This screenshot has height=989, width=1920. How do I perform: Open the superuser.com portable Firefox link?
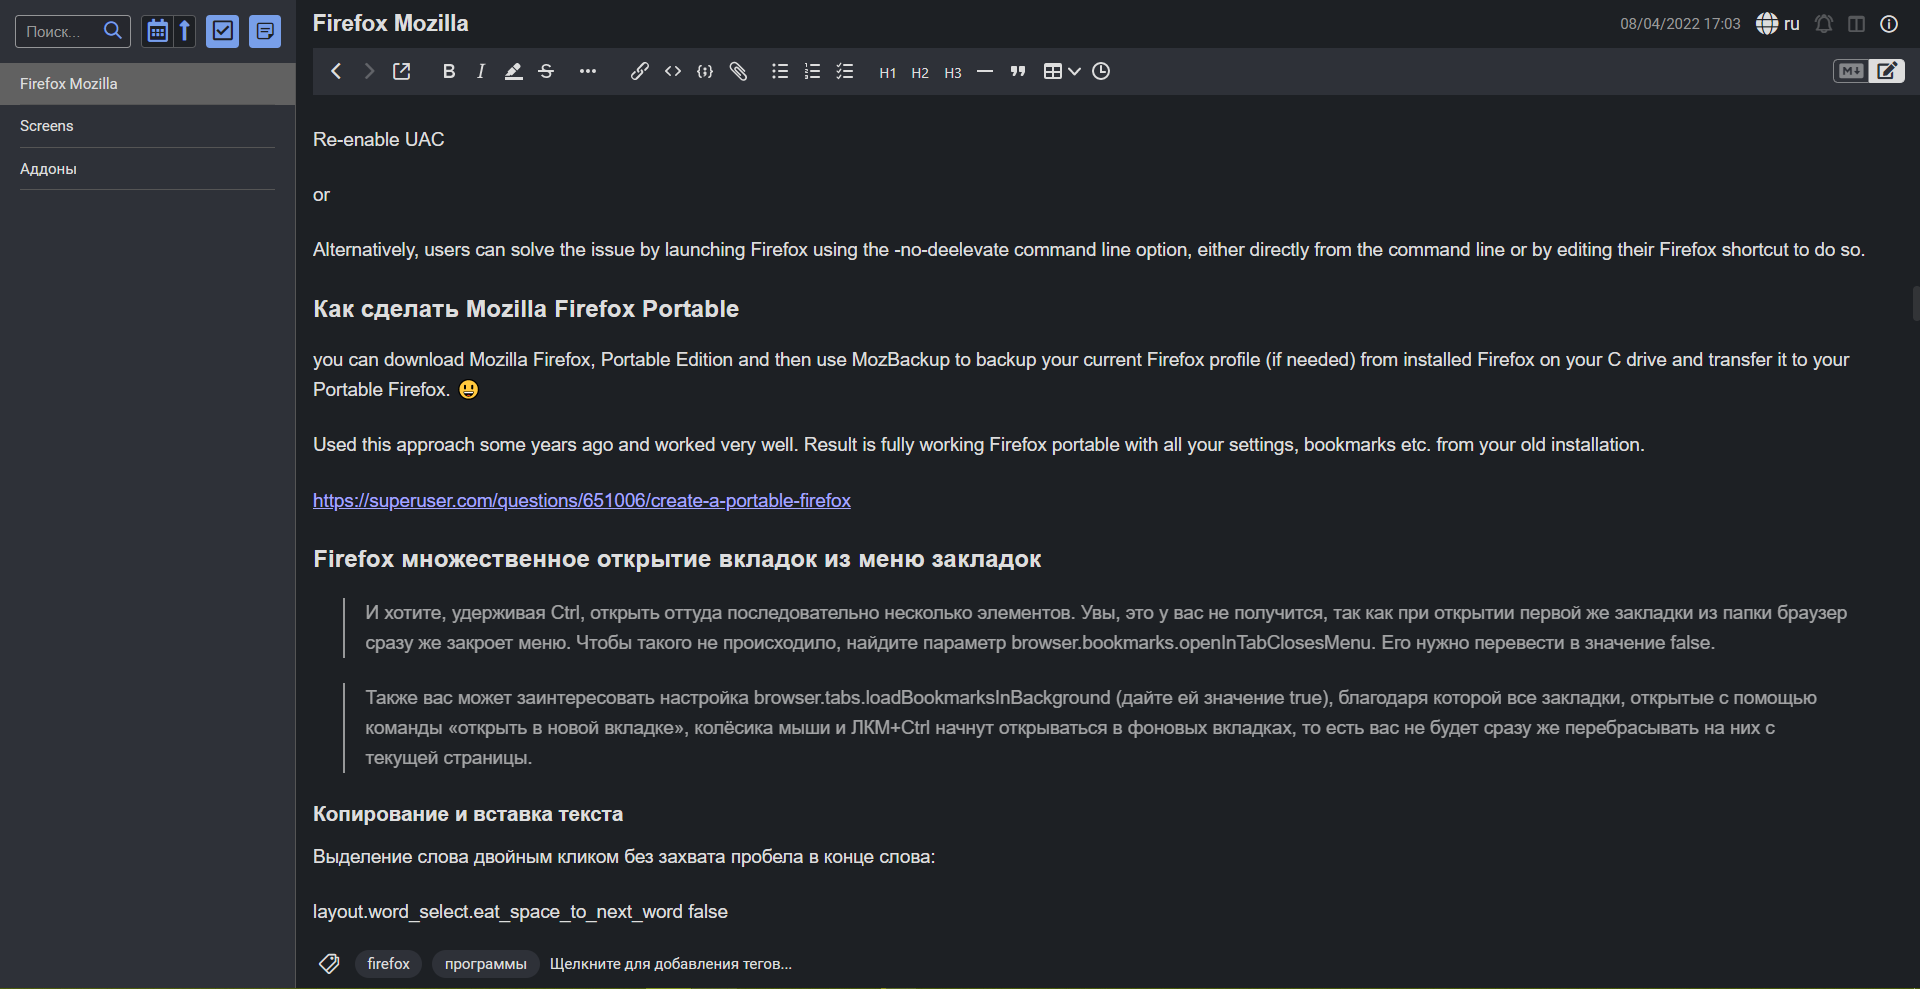pos(581,500)
